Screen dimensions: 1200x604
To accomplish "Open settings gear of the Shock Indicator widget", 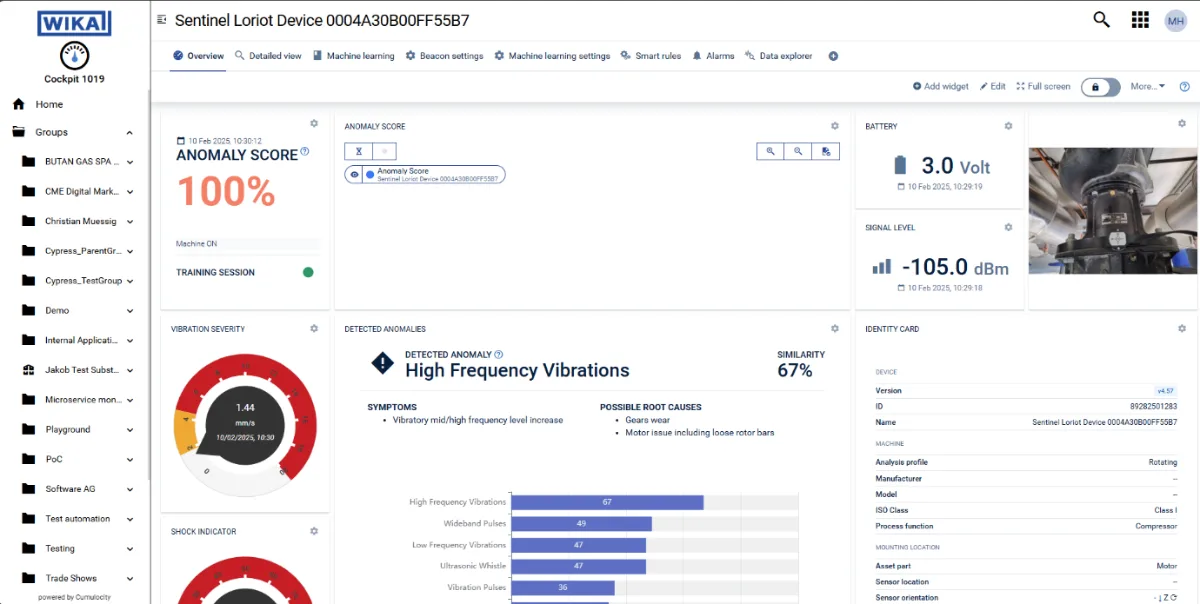I will pos(314,531).
